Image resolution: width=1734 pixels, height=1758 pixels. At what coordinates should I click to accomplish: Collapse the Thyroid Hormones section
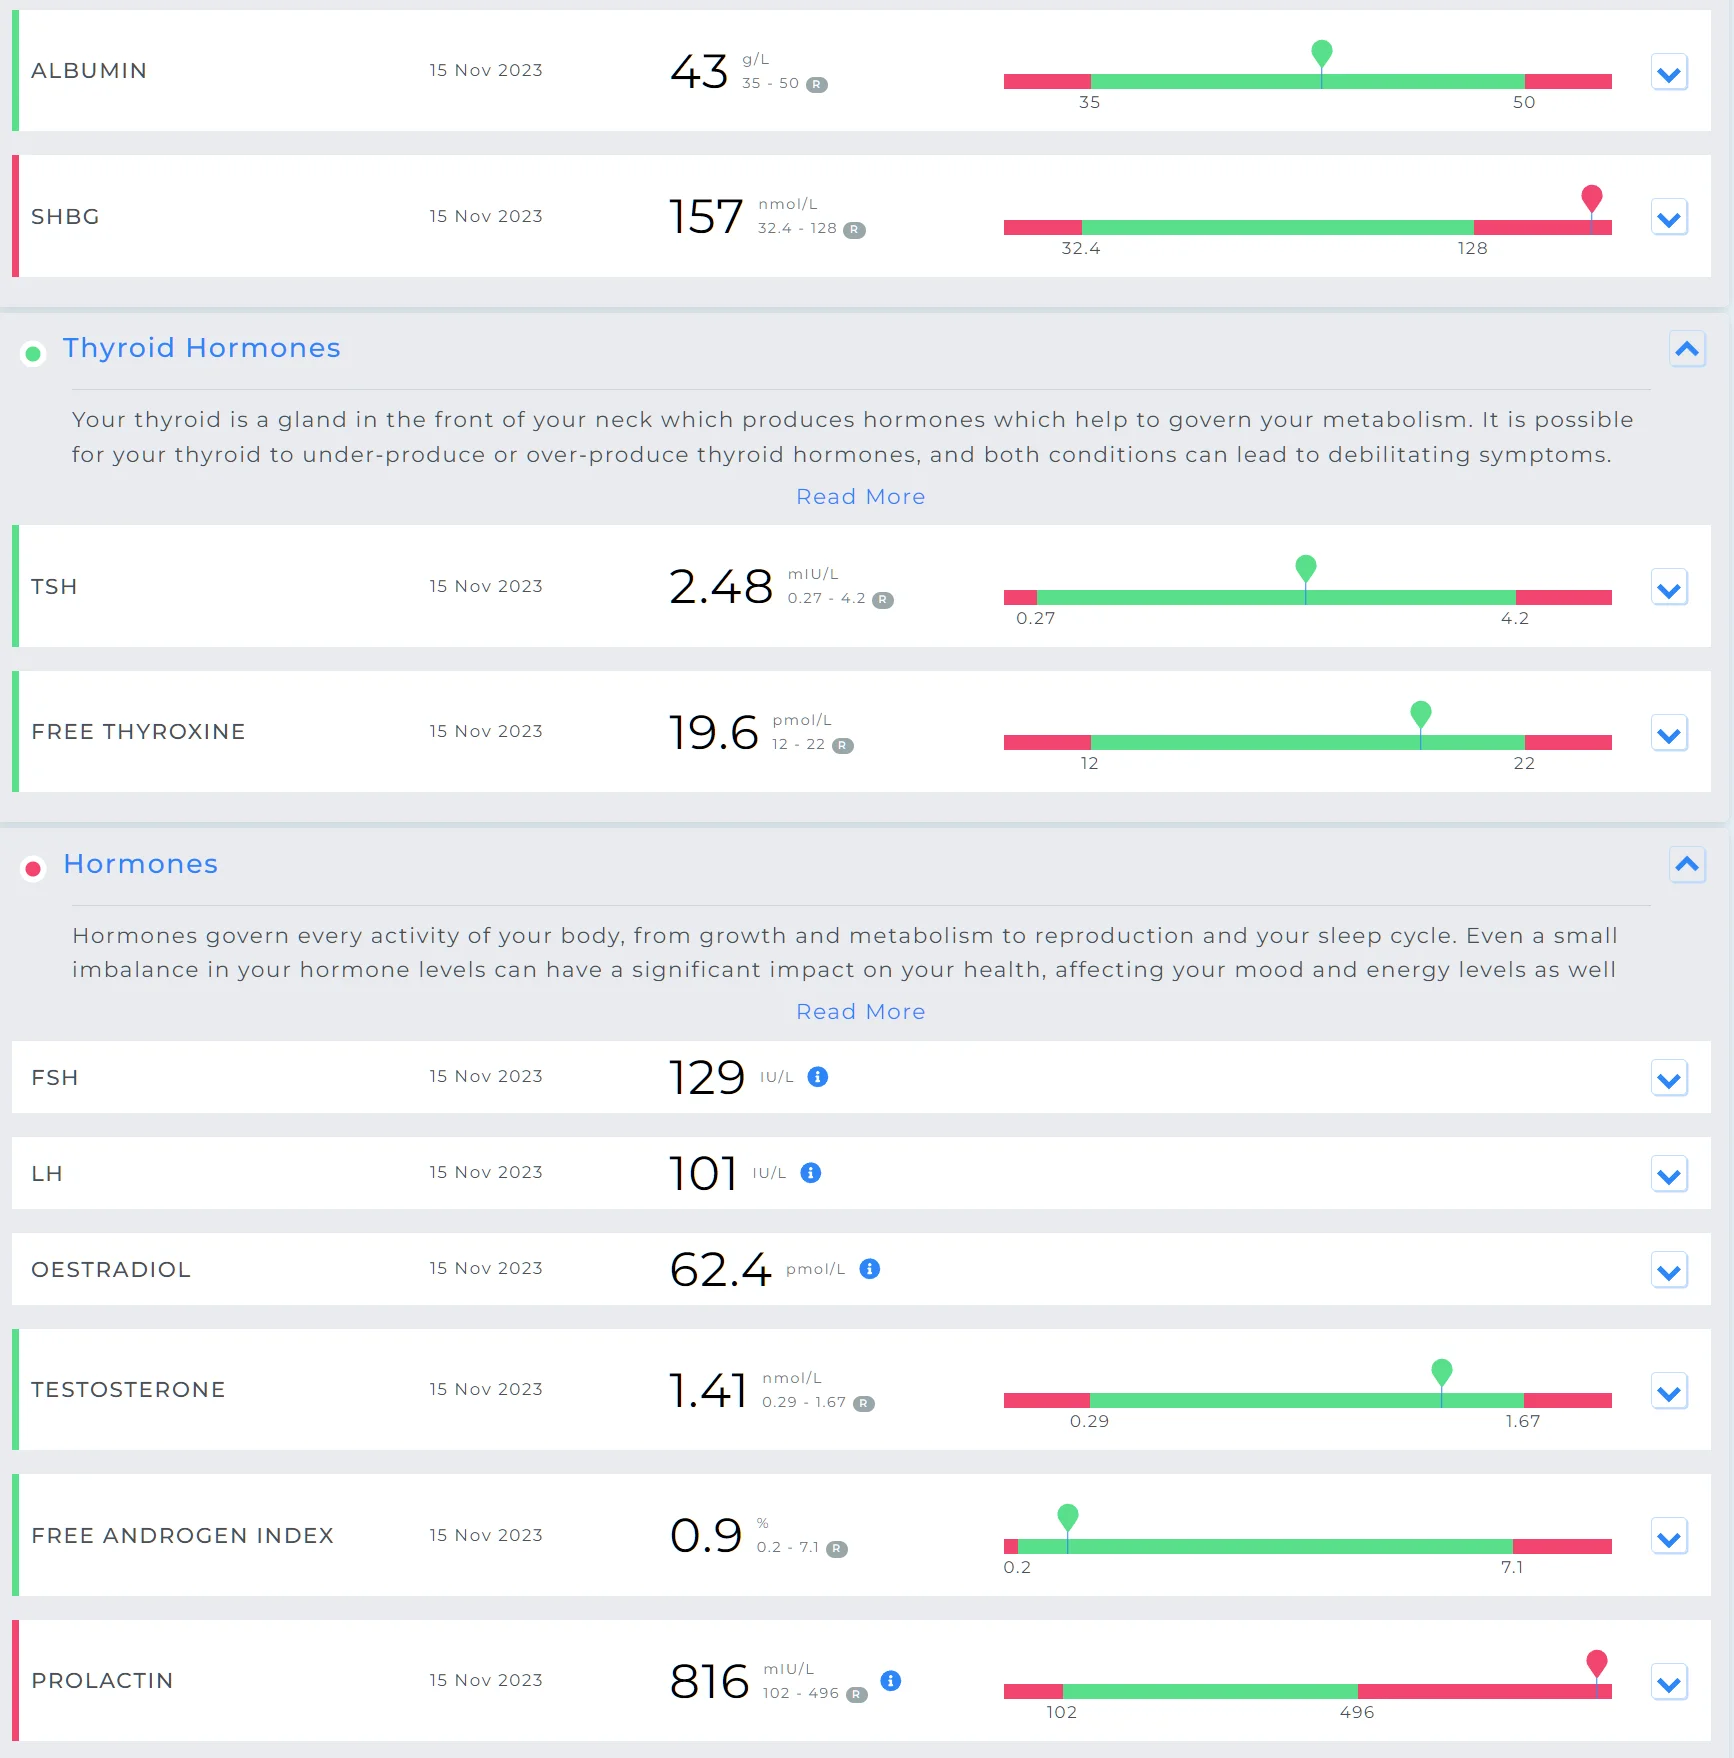(1687, 349)
